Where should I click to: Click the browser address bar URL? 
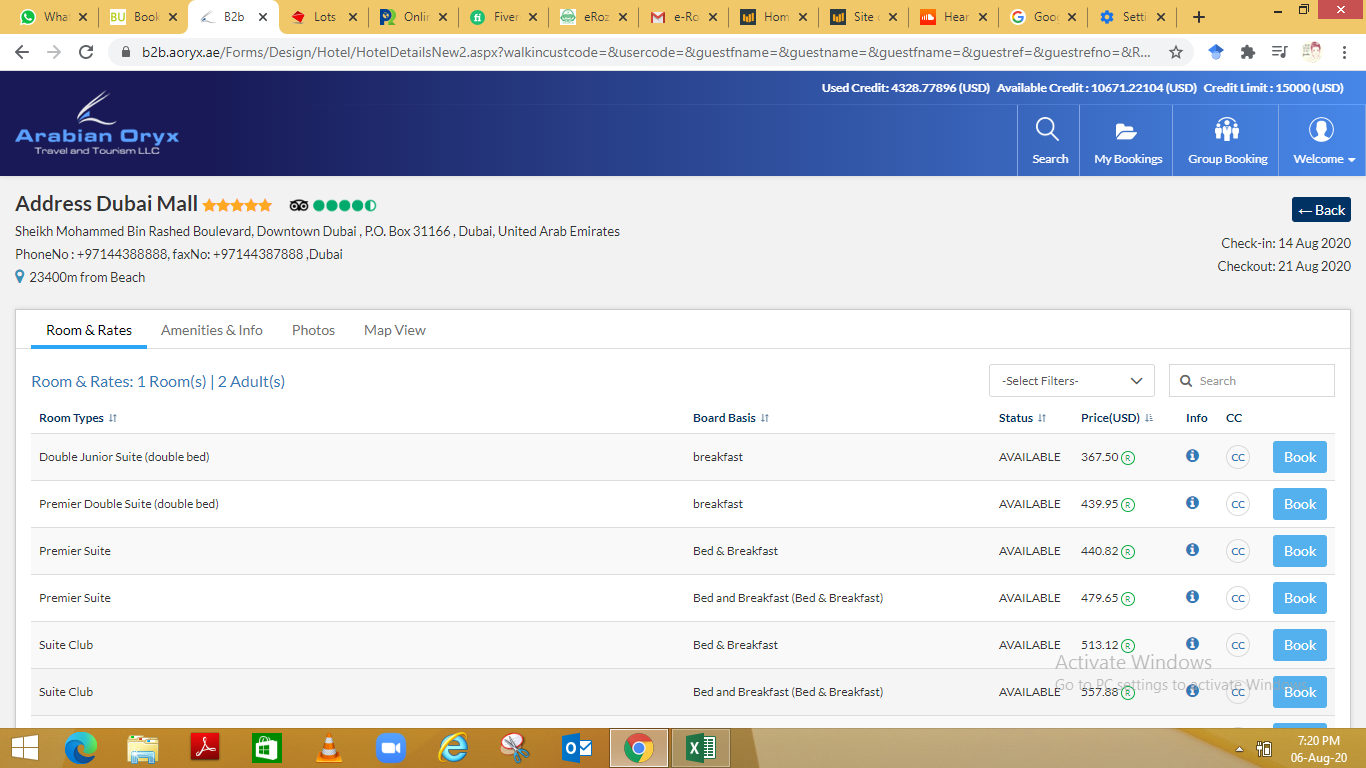(645, 52)
